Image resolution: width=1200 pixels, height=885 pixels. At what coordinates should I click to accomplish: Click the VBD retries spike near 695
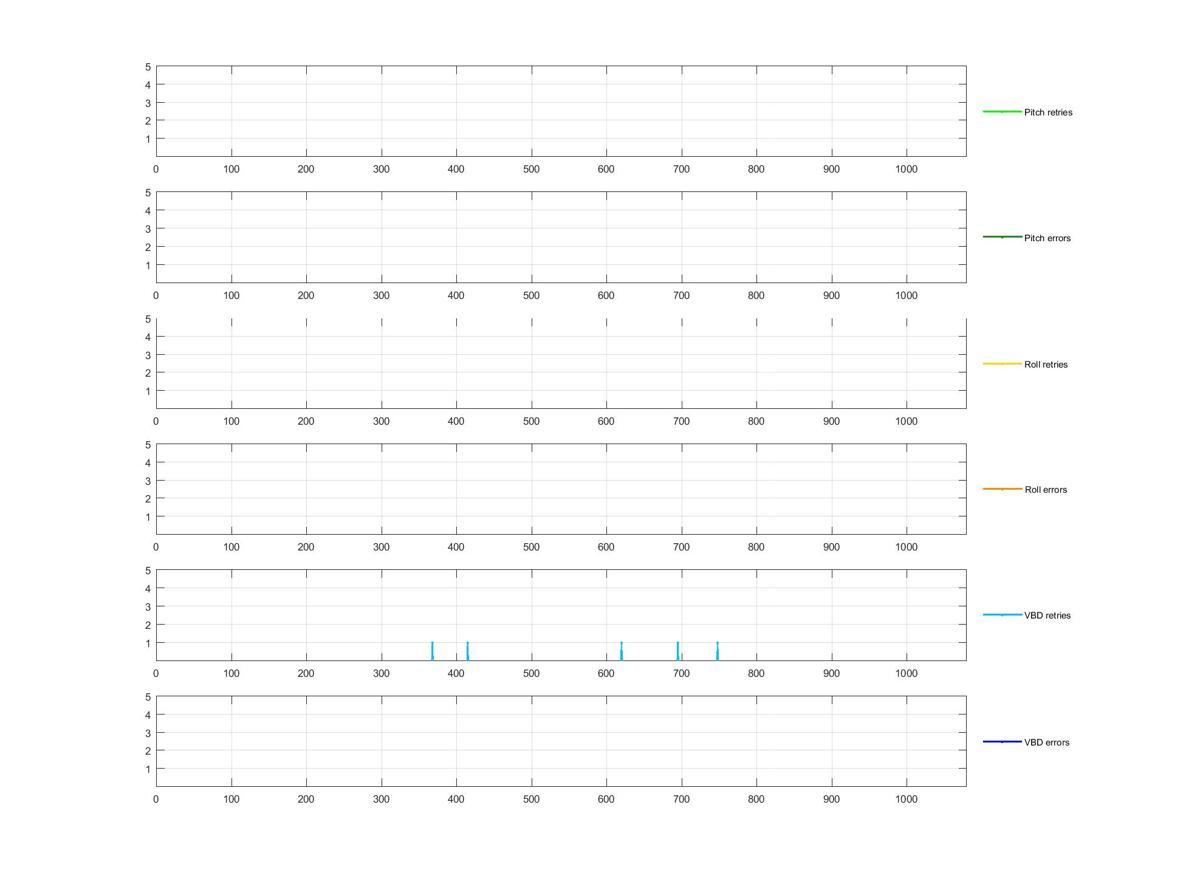pyautogui.click(x=677, y=651)
